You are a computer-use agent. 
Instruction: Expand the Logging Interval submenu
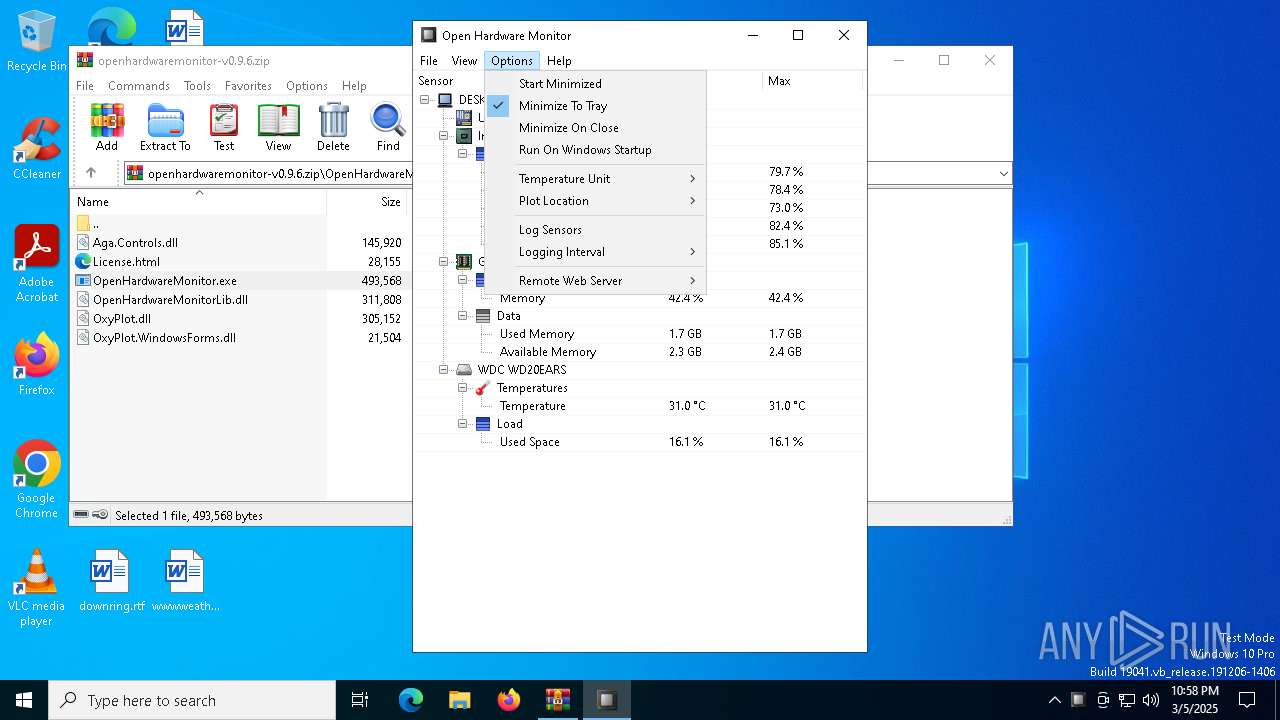(x=595, y=252)
